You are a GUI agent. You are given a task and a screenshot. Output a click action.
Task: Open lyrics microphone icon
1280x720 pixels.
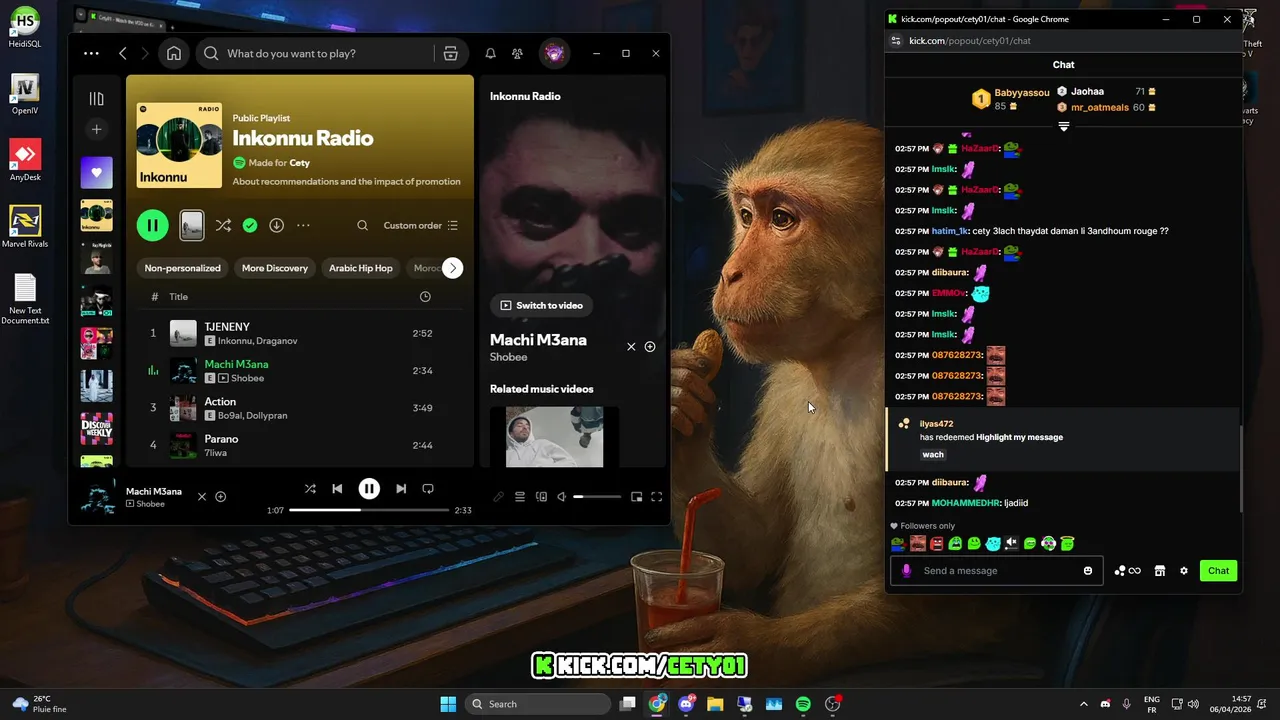[x=498, y=497]
